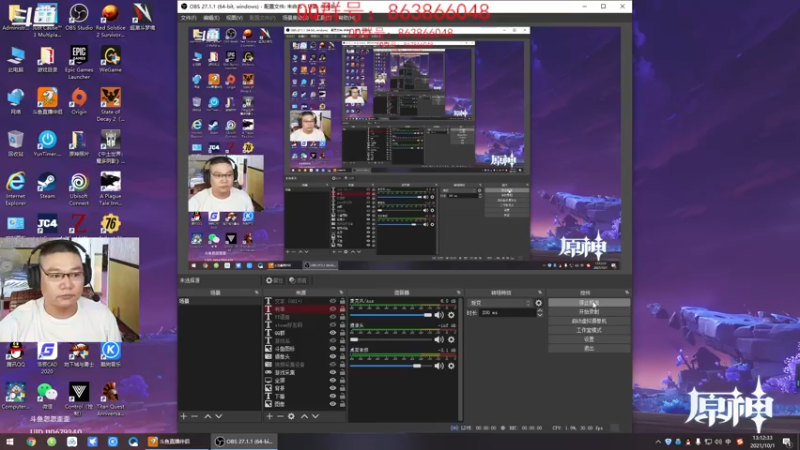Open source Filters button above docks
The height and width of the screenshot is (450, 800).
click(298, 281)
